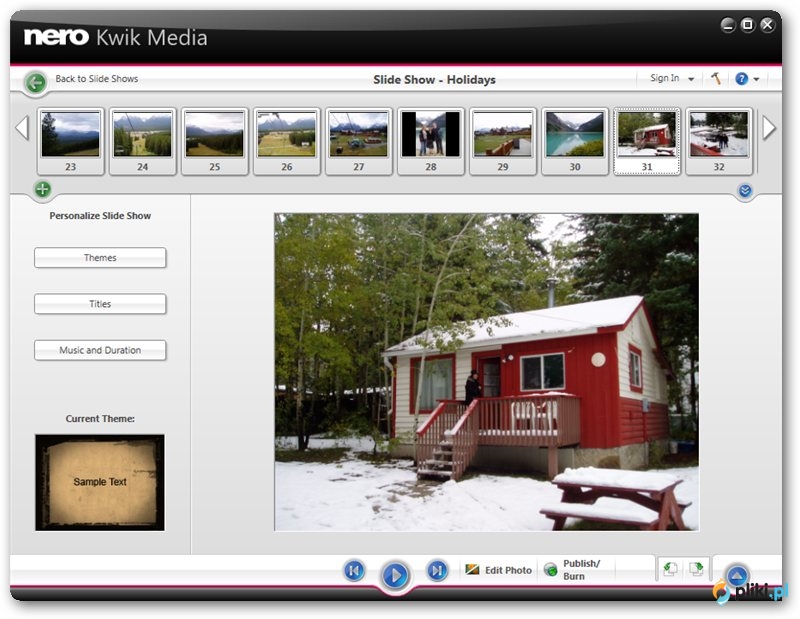Screen dimensions: 800x619
Task: Select slide thumbnail 30 of the lake
Action: (574, 141)
